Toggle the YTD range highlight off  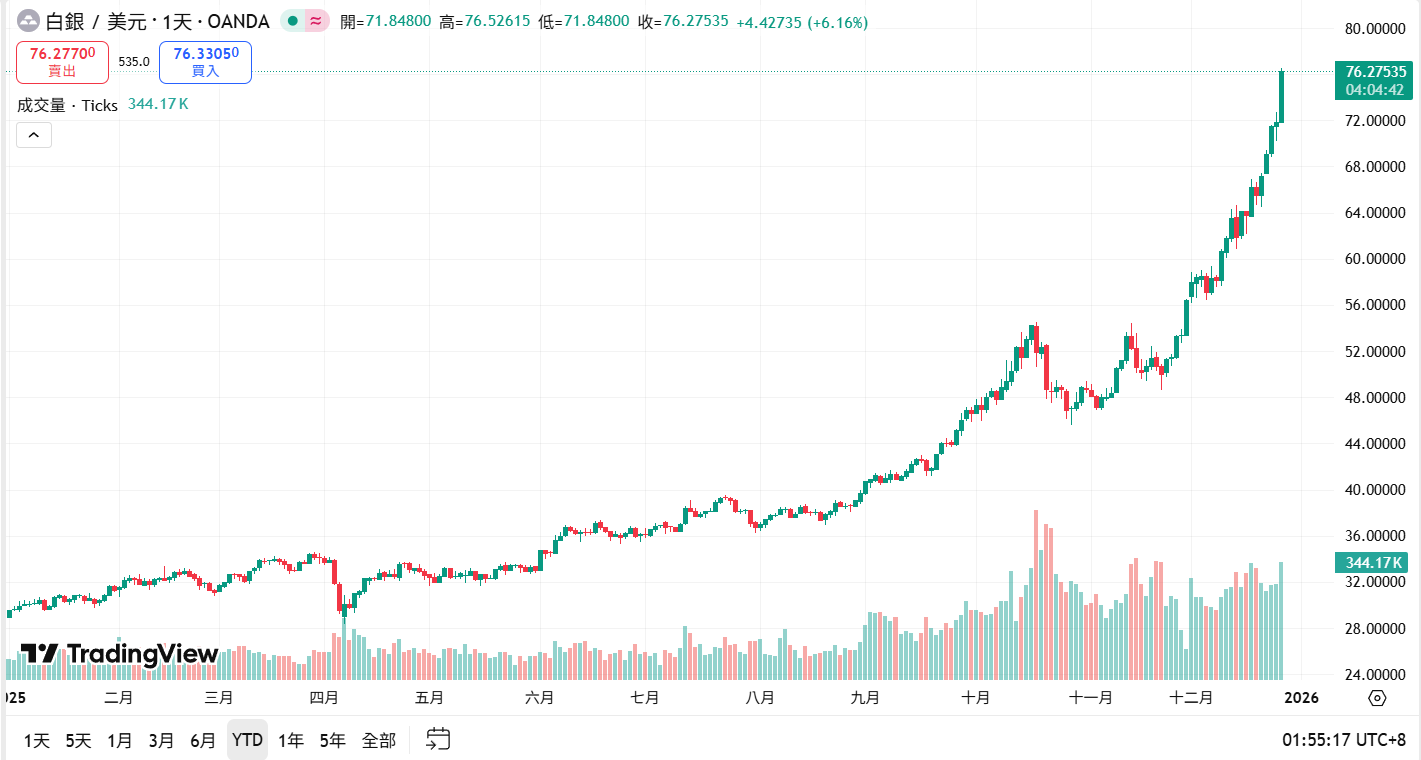point(246,740)
